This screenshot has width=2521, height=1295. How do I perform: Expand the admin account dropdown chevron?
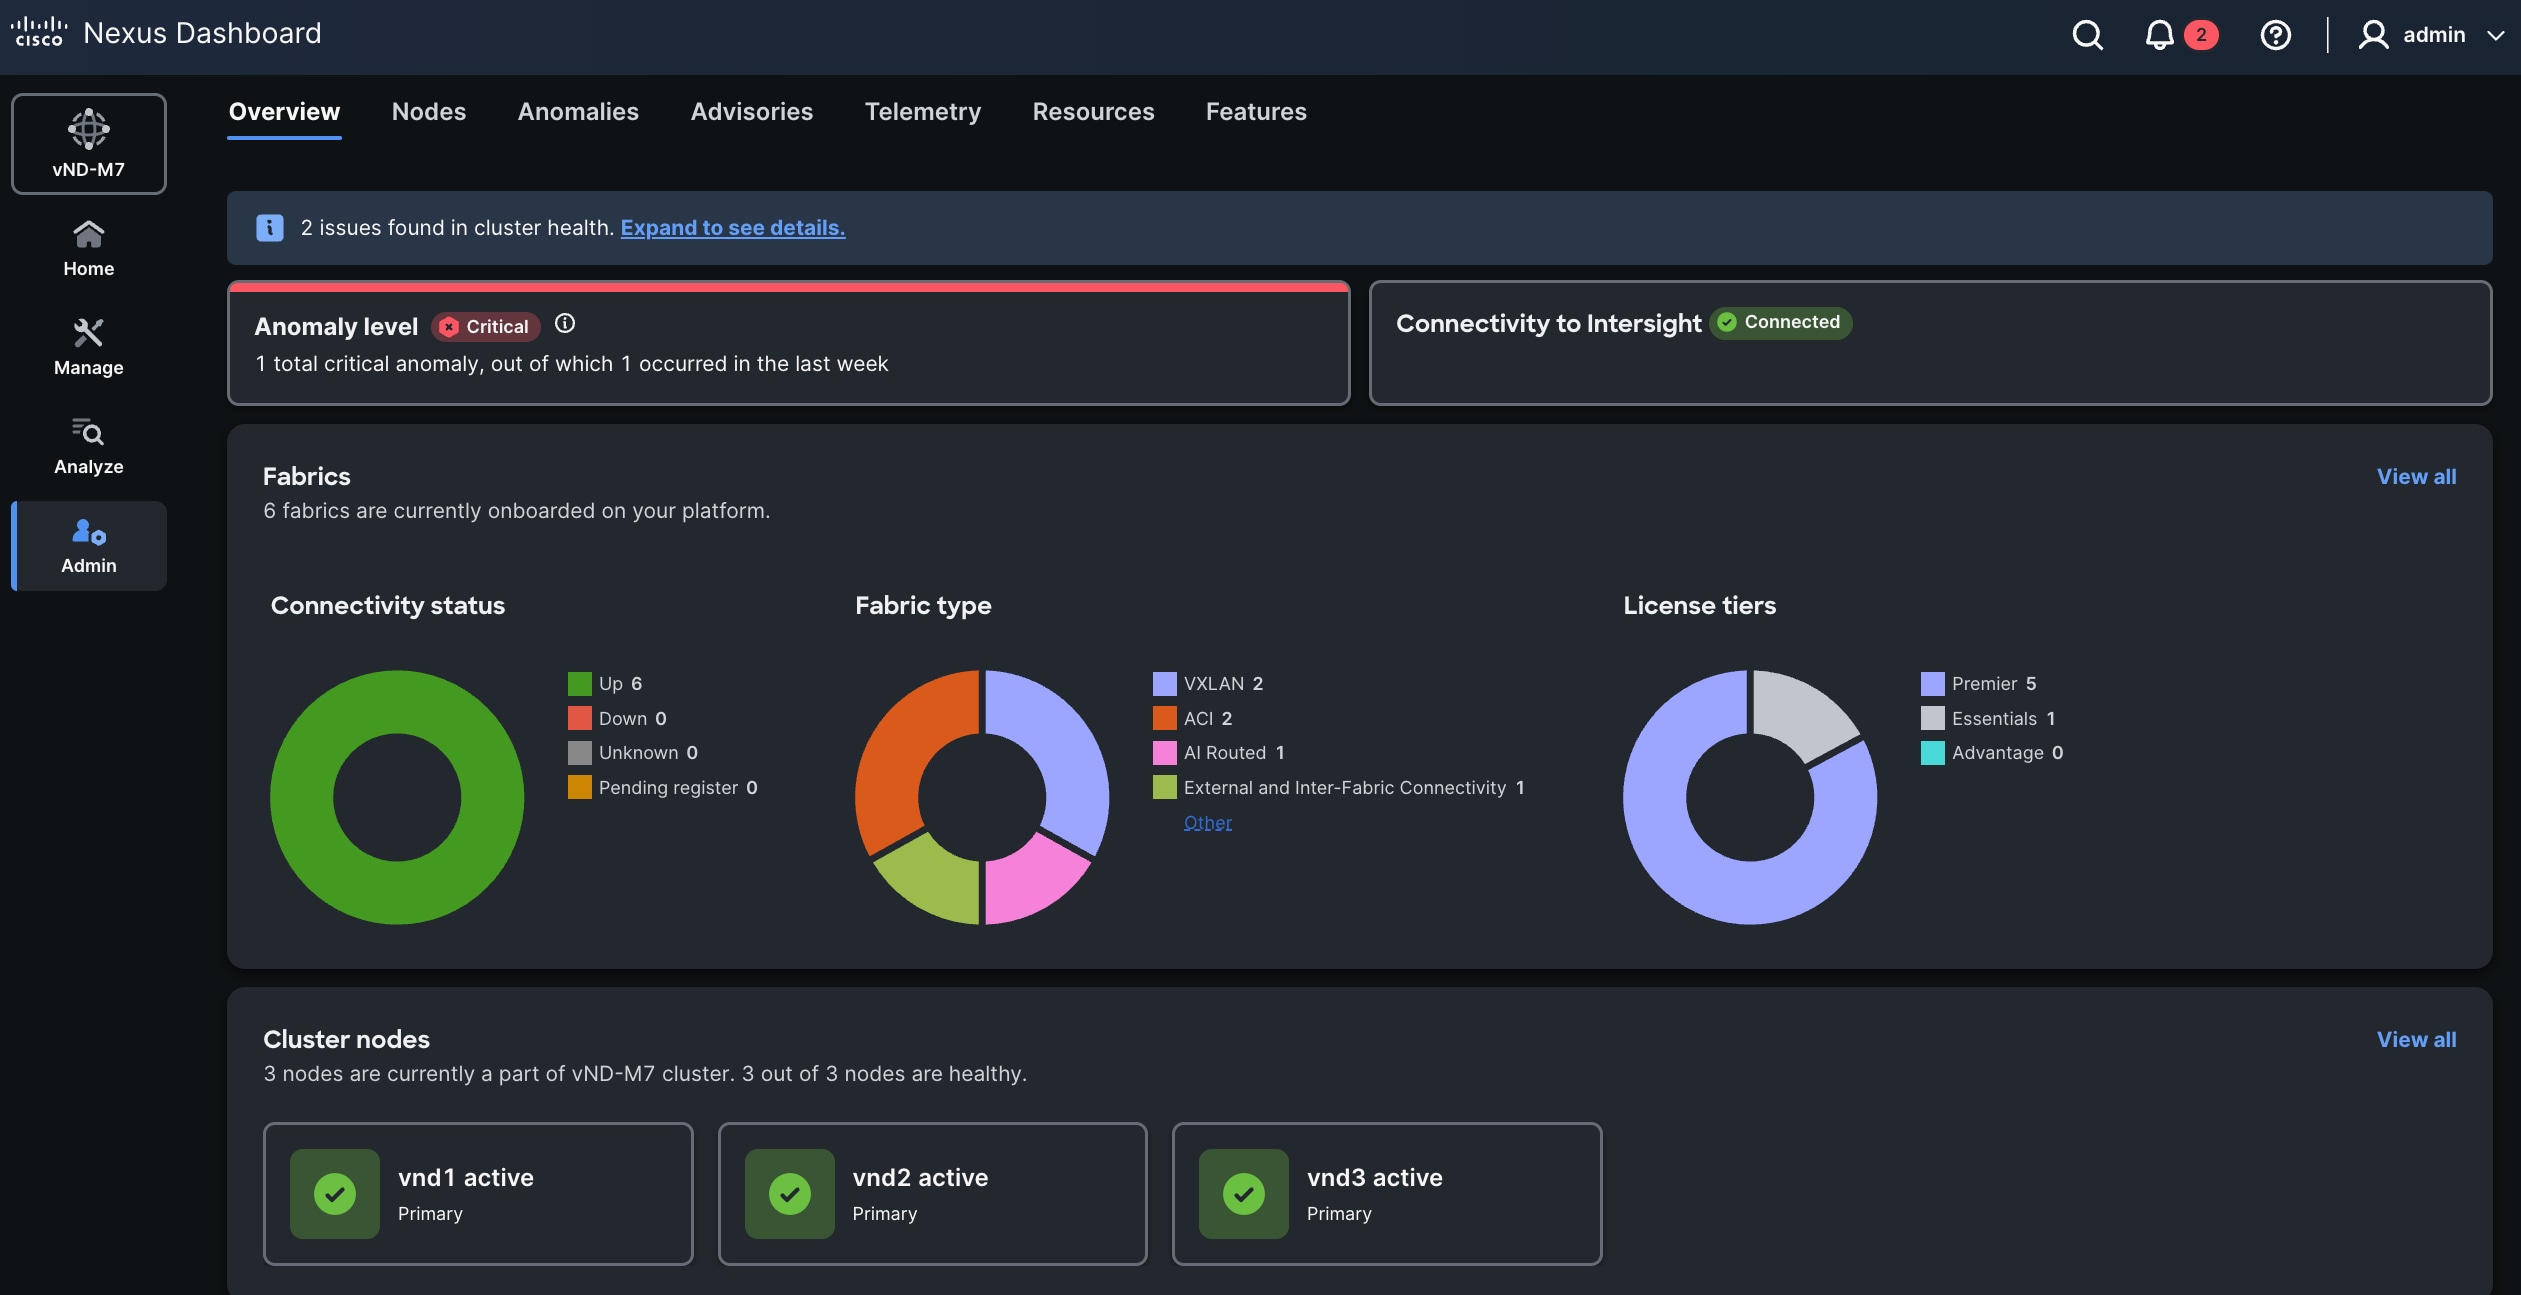coord(2496,35)
